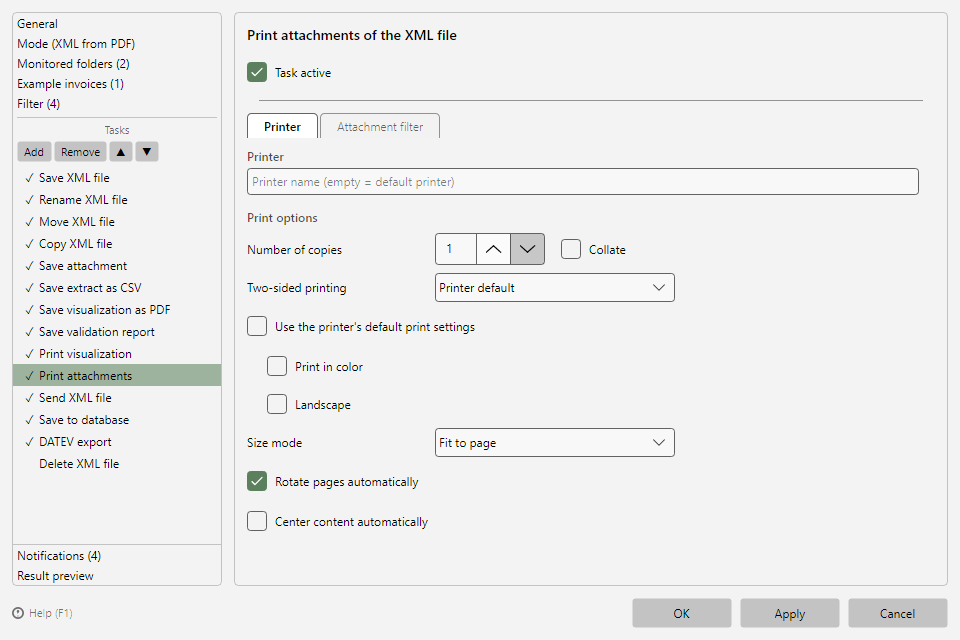Click the Help (F1) icon

pyautogui.click(x=18, y=613)
